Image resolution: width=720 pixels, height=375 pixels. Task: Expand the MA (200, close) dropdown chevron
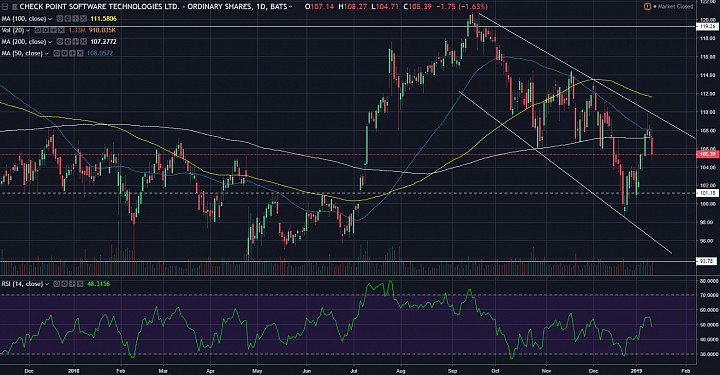(x=50, y=42)
